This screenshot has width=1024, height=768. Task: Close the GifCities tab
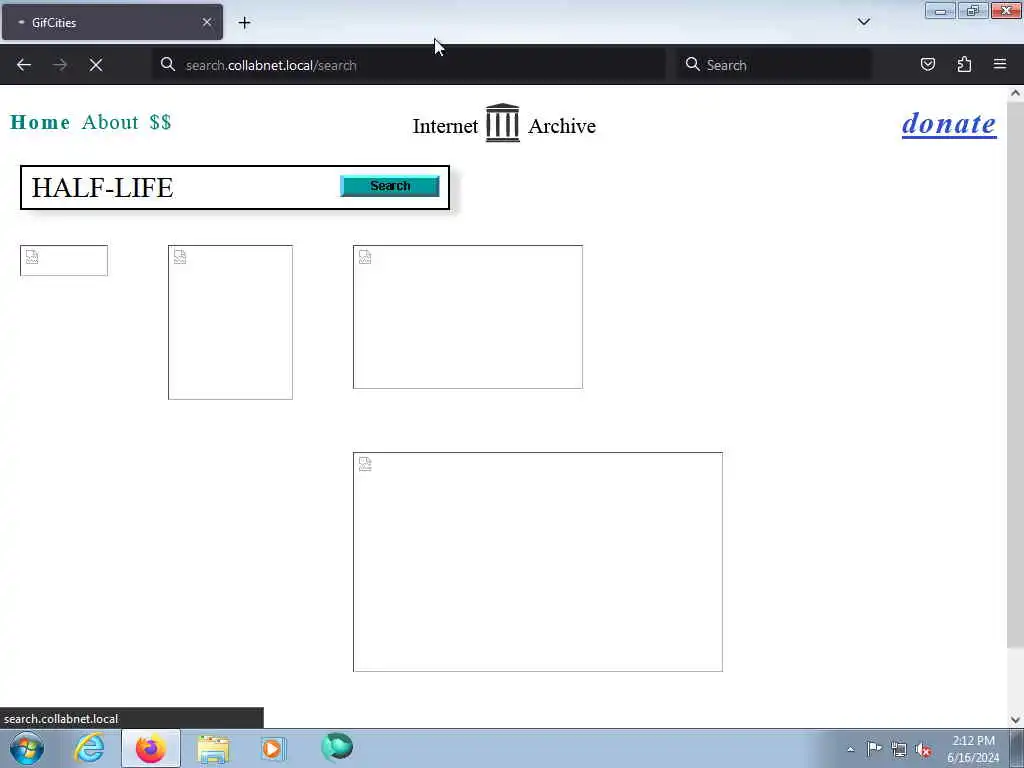click(x=207, y=22)
